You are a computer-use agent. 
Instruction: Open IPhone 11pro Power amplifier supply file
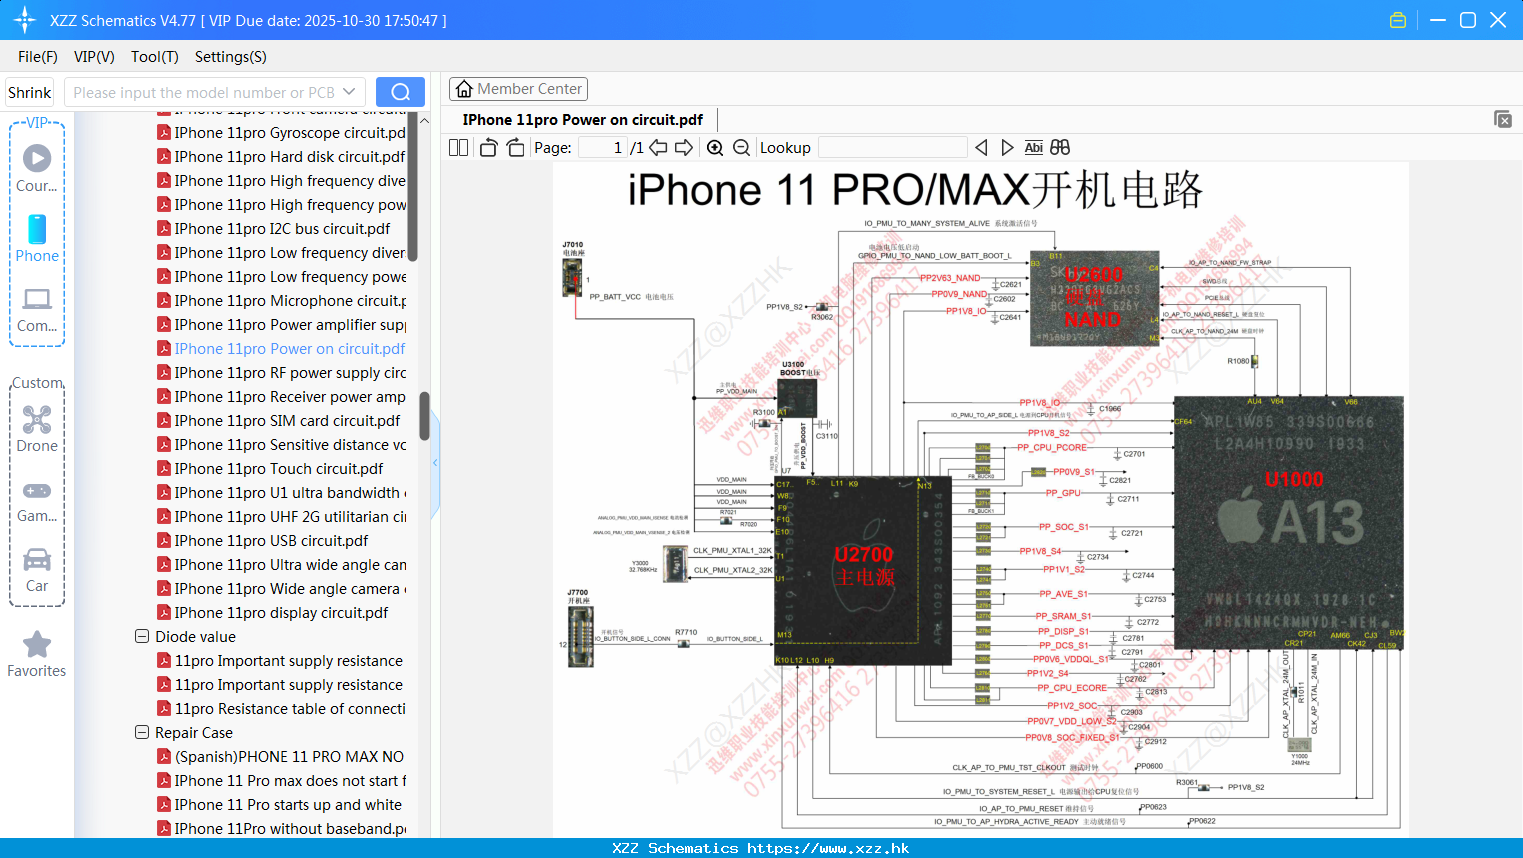coord(281,324)
